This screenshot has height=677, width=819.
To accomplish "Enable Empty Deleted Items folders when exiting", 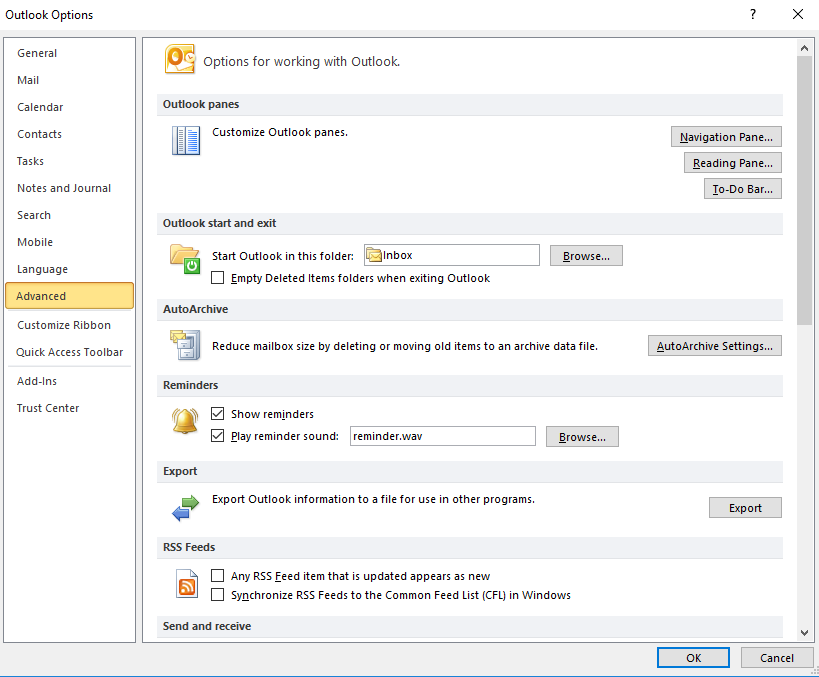I will click(217, 277).
